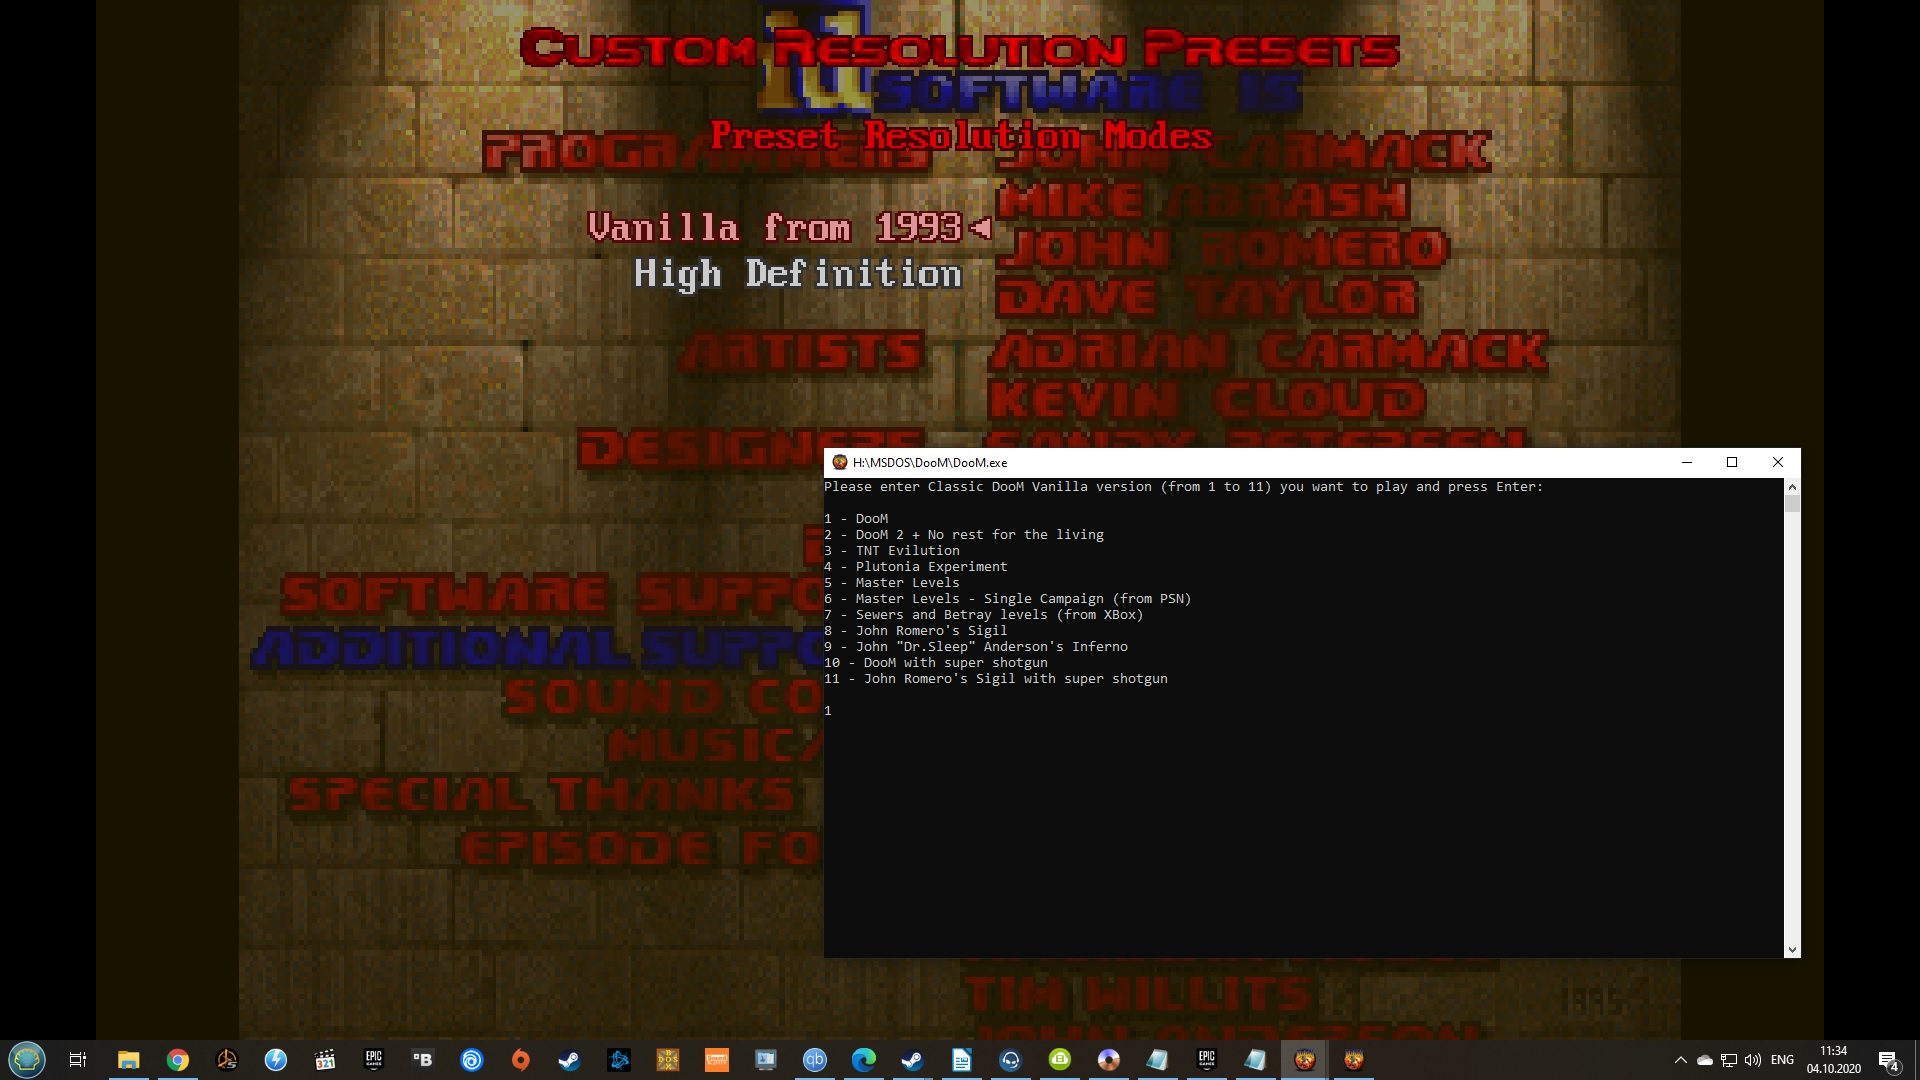1920x1080 pixels.
Task: Open Google Chrome from the taskbar
Action: tap(178, 1060)
